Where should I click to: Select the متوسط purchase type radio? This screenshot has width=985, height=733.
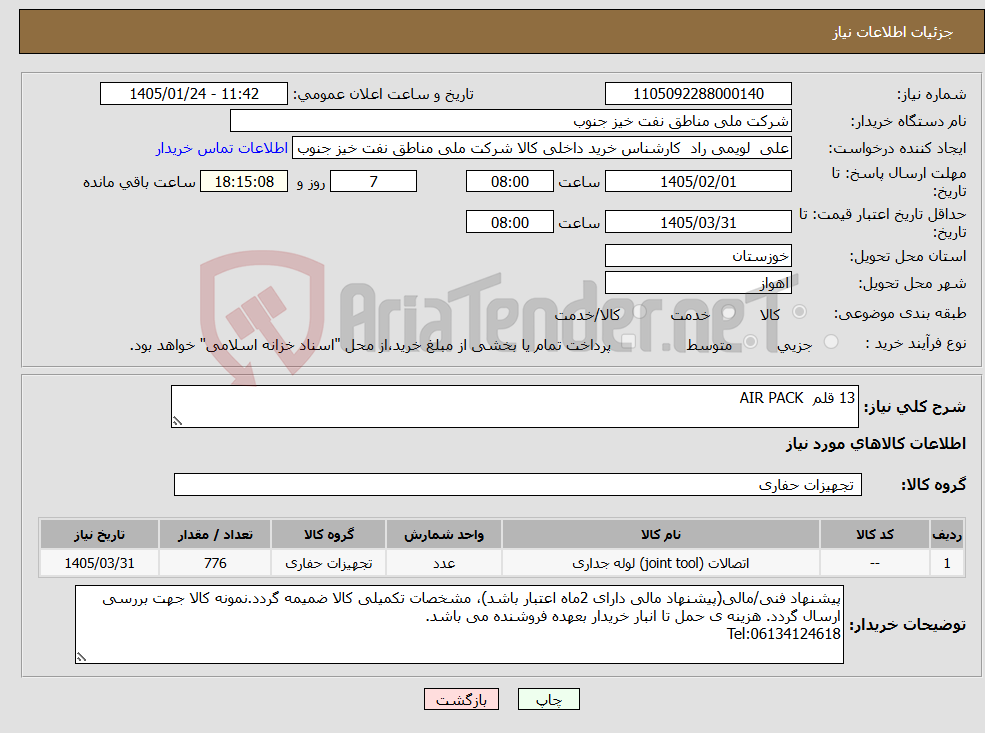tap(750, 342)
